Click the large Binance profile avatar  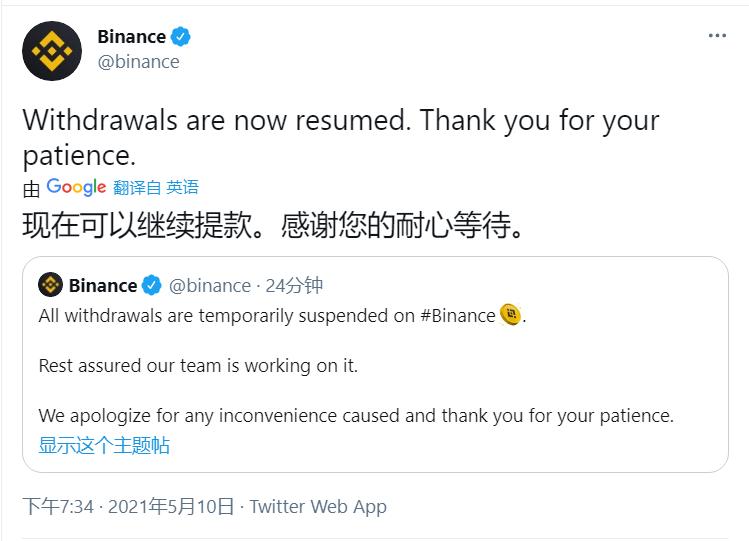(x=52, y=50)
